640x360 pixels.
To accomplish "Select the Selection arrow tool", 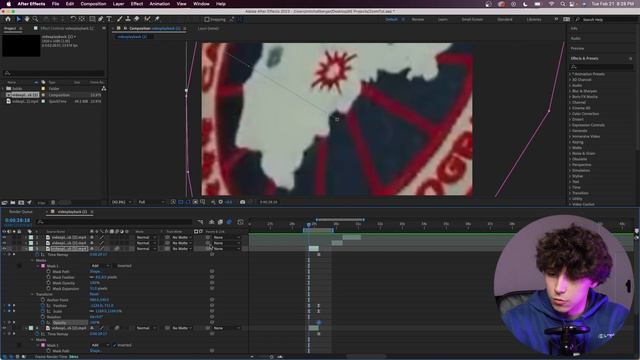I will tap(18, 19).
